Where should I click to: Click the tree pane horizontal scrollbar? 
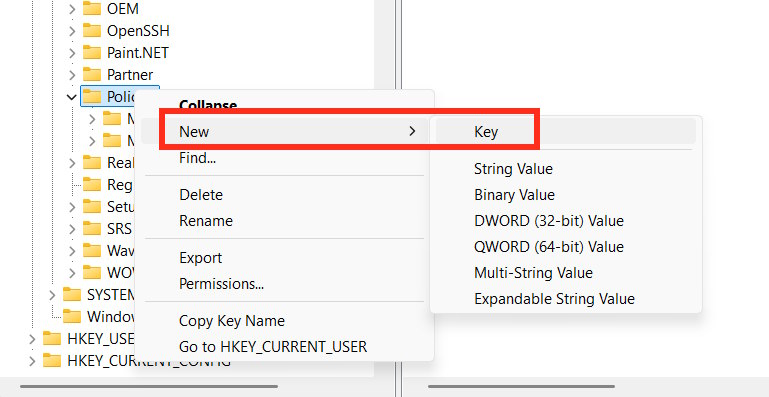pyautogui.click(x=149, y=387)
